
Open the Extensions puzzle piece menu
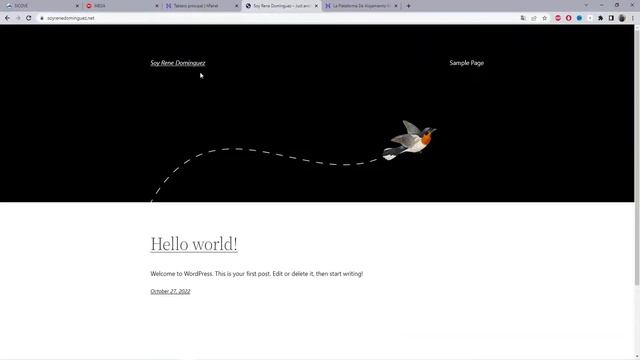(x=600, y=18)
